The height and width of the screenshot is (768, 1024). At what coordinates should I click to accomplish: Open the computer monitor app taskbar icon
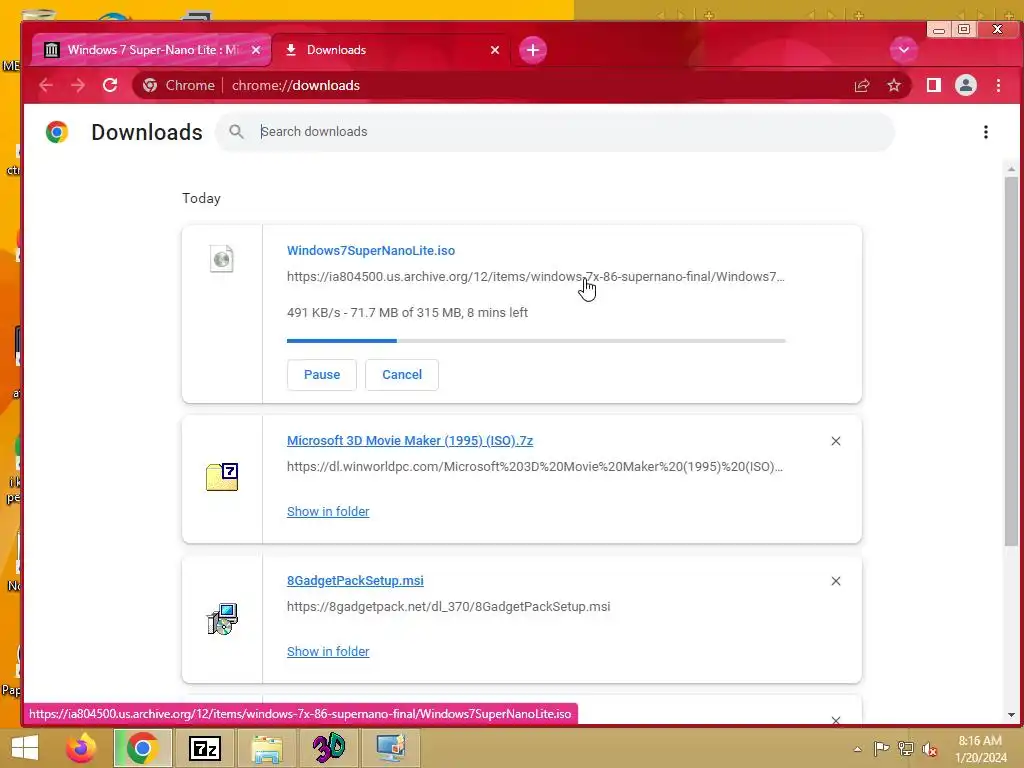point(391,748)
